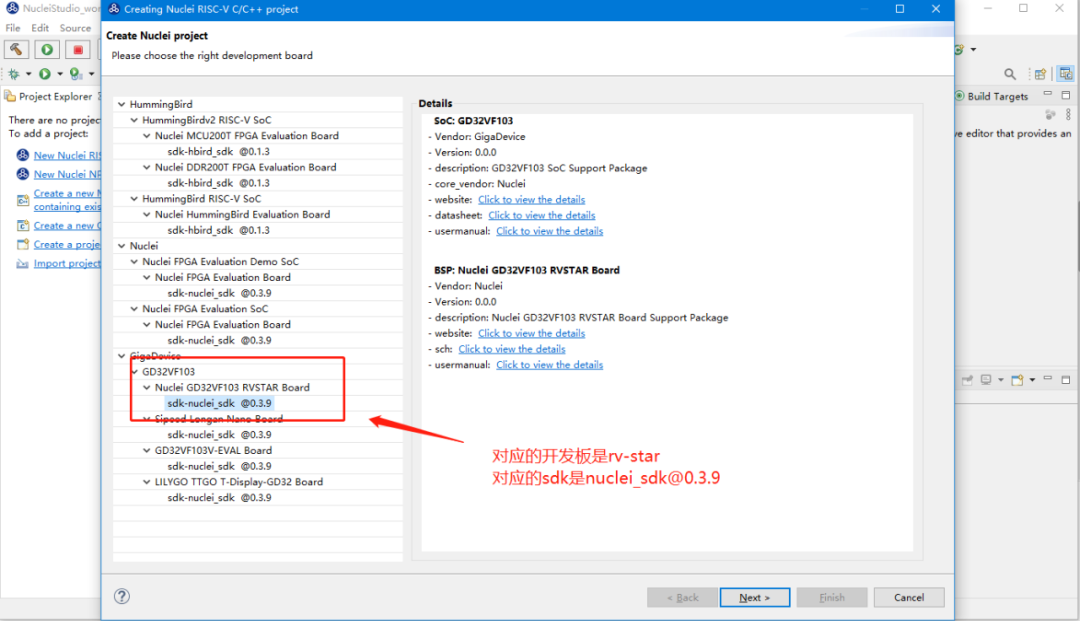The image size is (1080, 621).
Task: Click the C project icon beside 'Create a new C'
Action: coord(23,226)
